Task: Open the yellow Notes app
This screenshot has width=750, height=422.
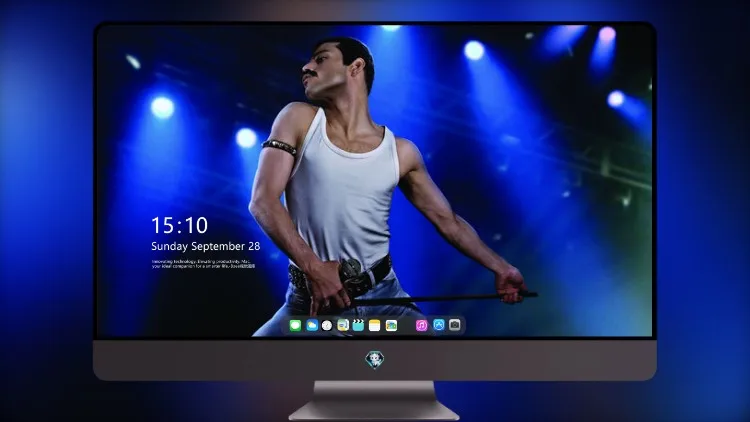Action: 375,326
